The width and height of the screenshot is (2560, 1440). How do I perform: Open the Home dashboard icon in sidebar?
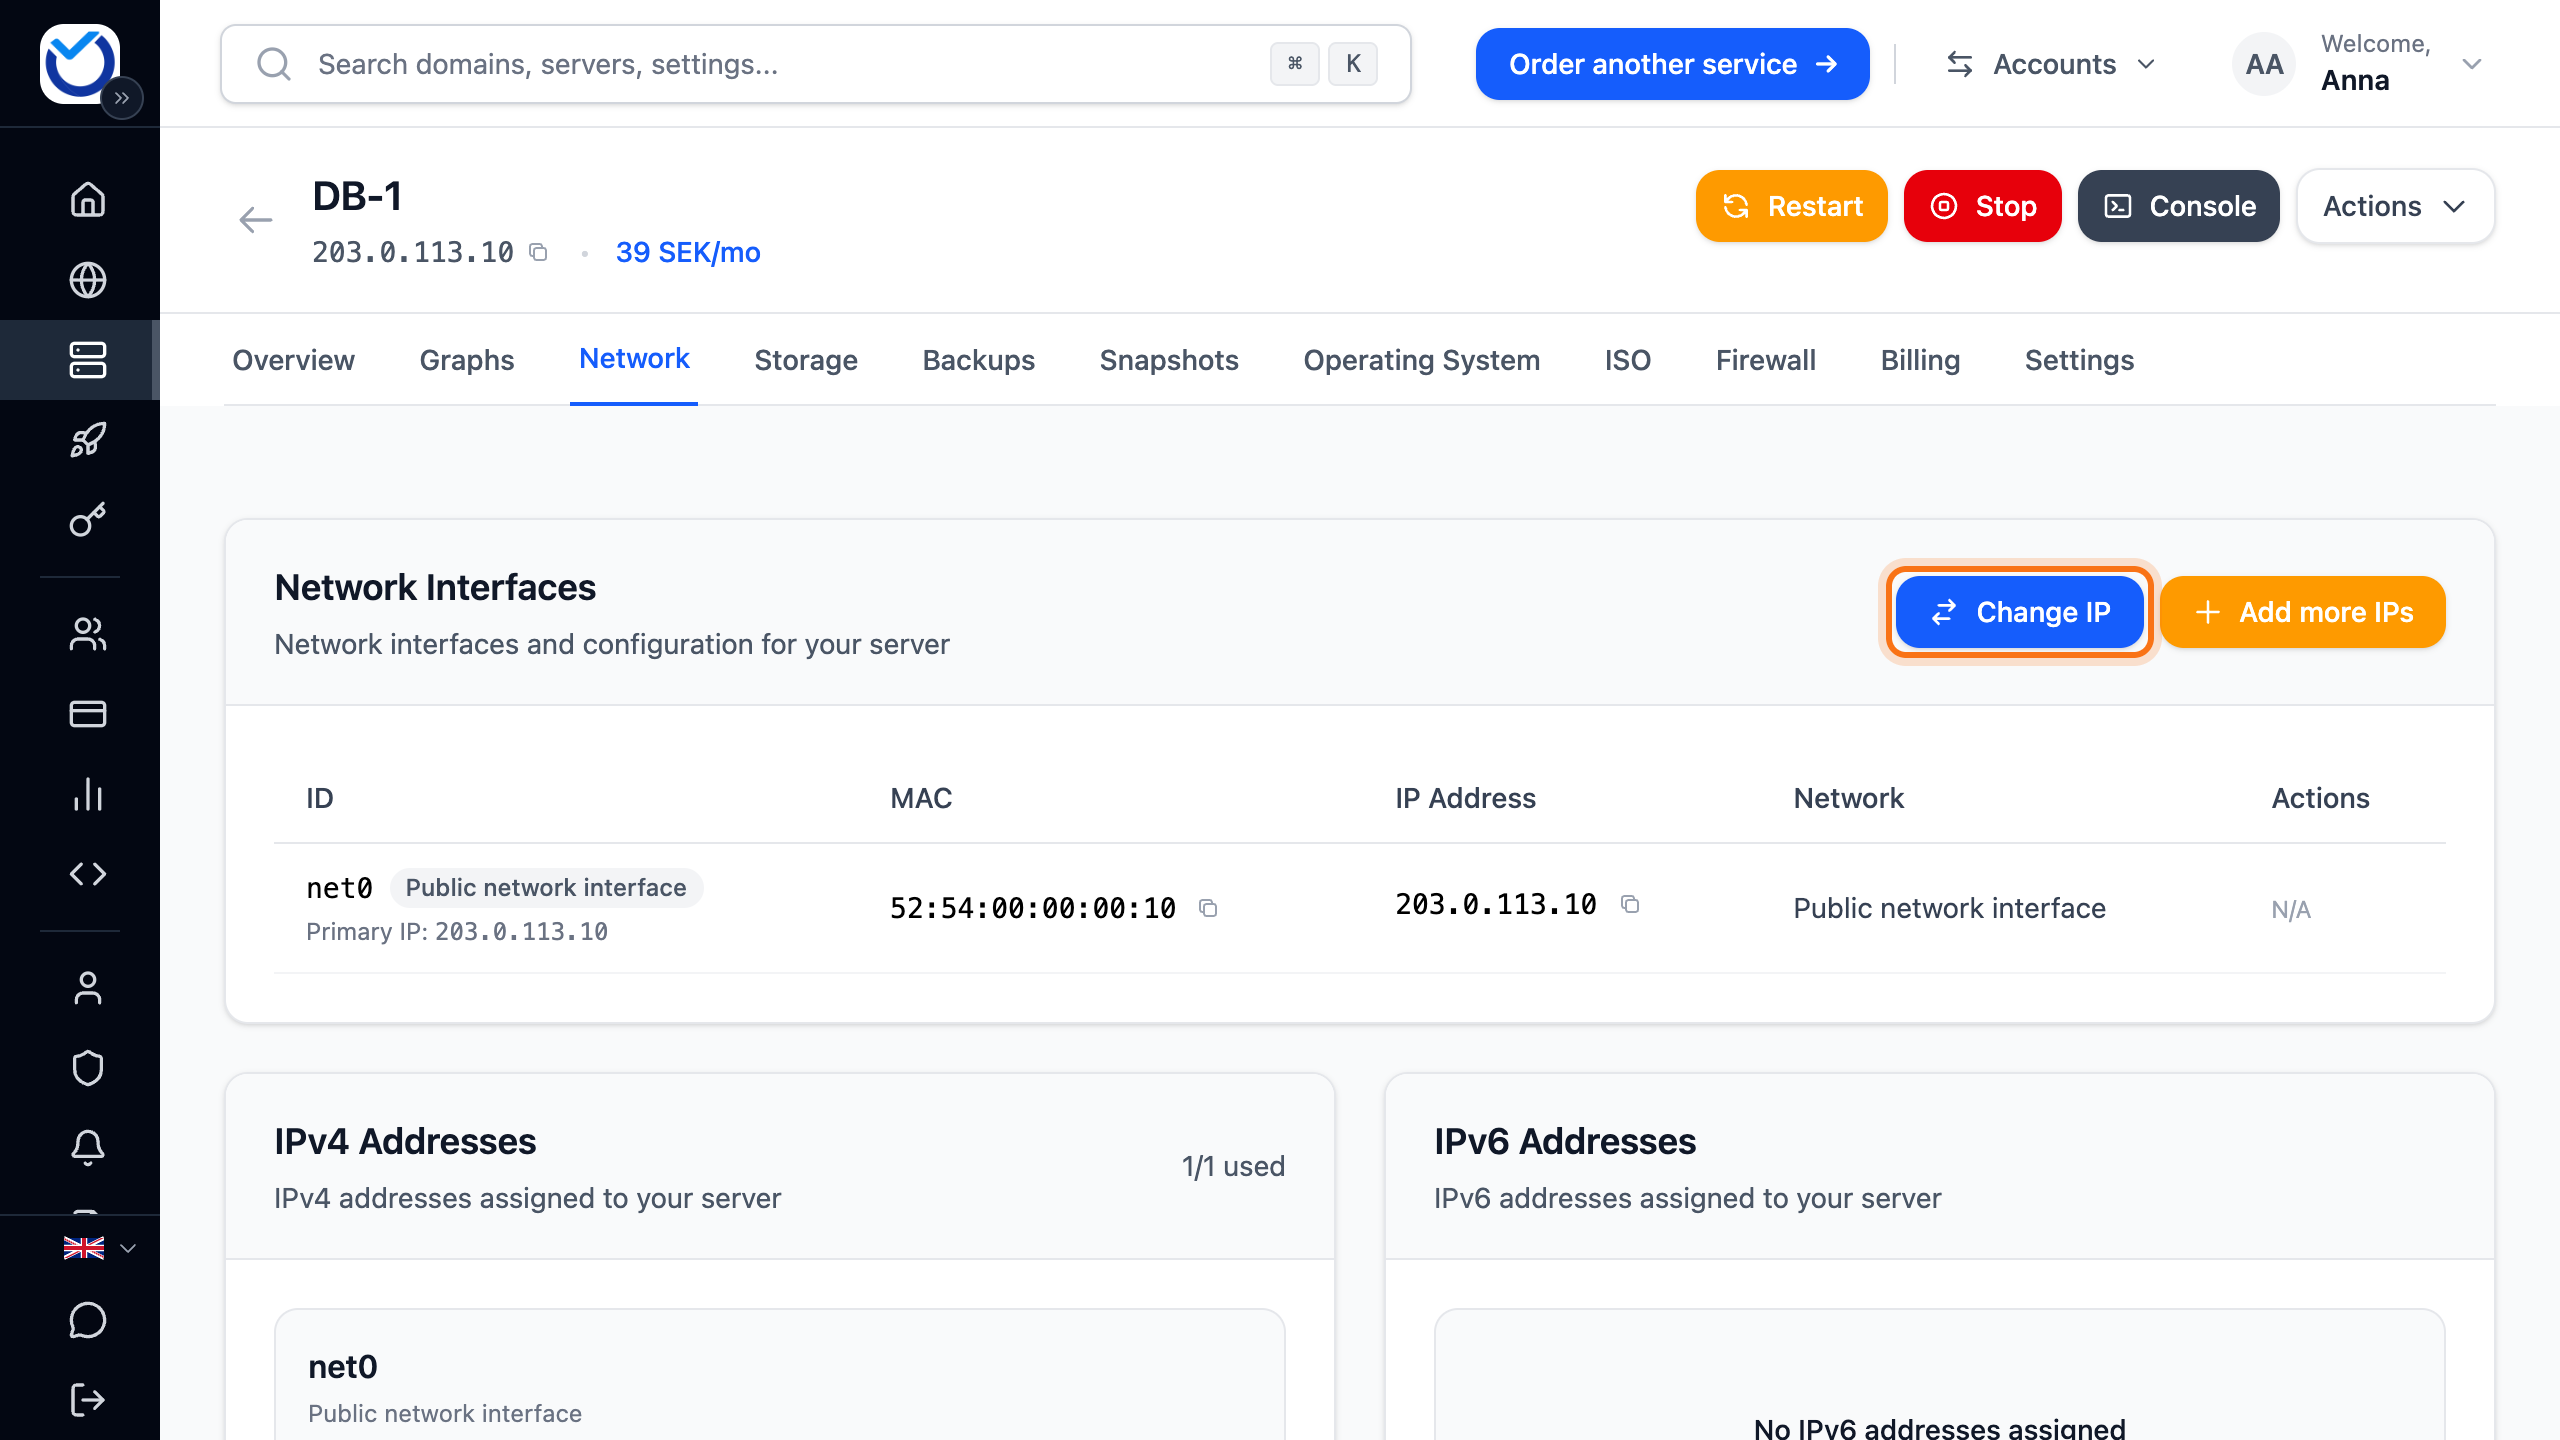coord(88,199)
